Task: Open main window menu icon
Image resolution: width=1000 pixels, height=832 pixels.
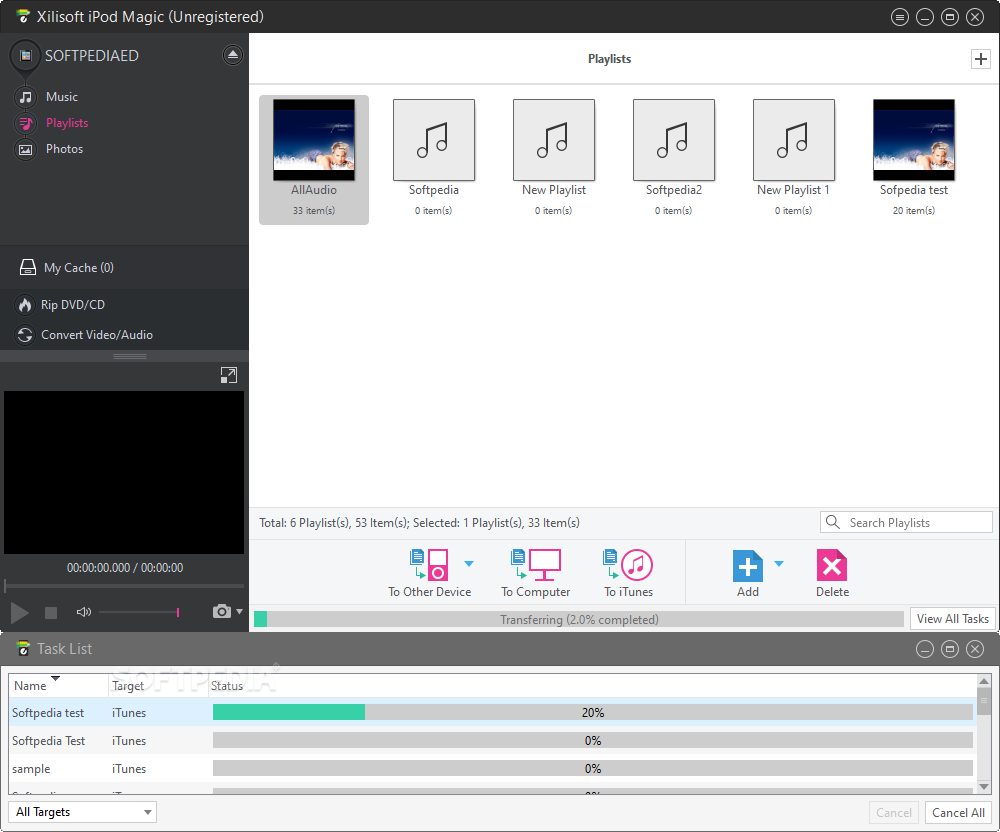Action: [899, 17]
